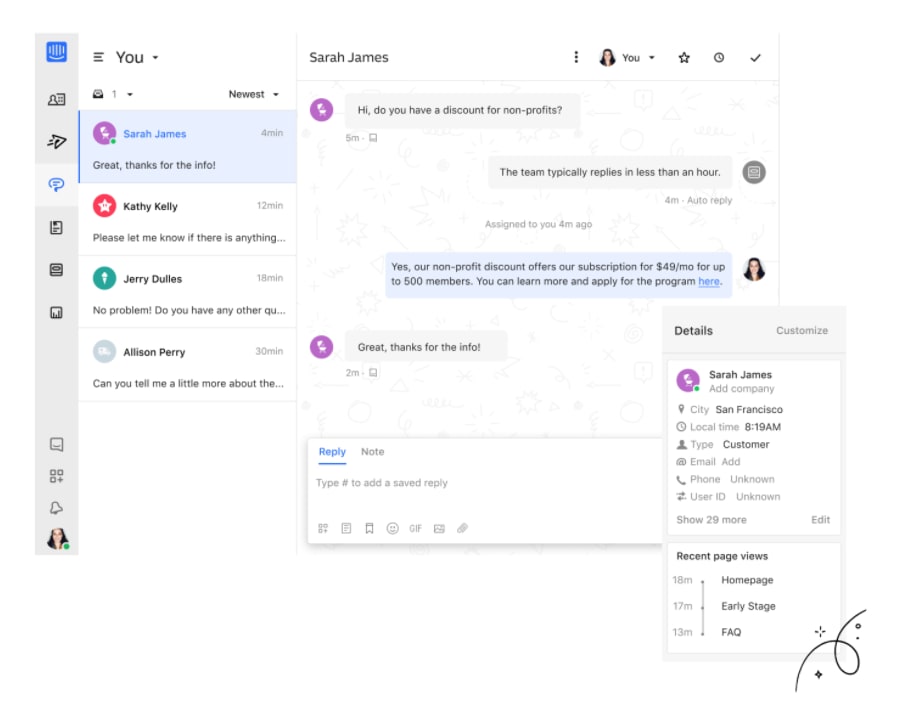Click the 8:19AM local time value
The image size is (897, 716).
pyautogui.click(x=763, y=427)
